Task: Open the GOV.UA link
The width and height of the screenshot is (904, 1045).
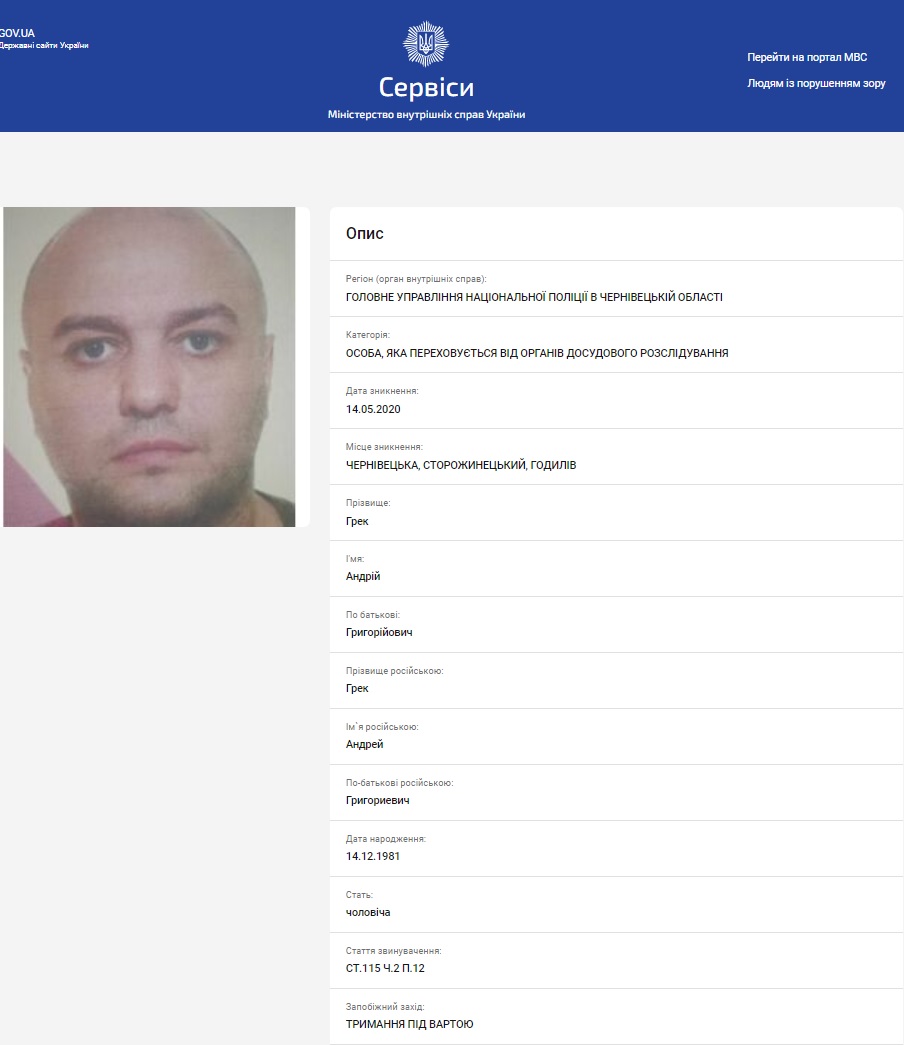Action: pyautogui.click(x=17, y=33)
